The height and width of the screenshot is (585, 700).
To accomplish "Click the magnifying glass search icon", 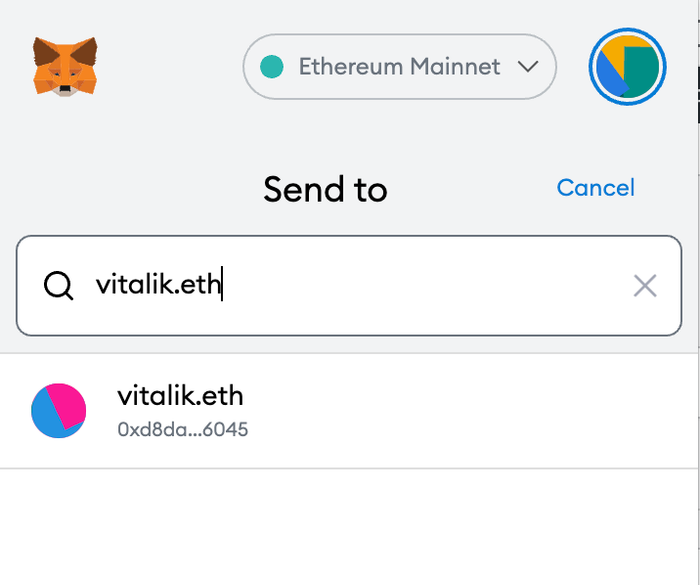I will coord(58,285).
